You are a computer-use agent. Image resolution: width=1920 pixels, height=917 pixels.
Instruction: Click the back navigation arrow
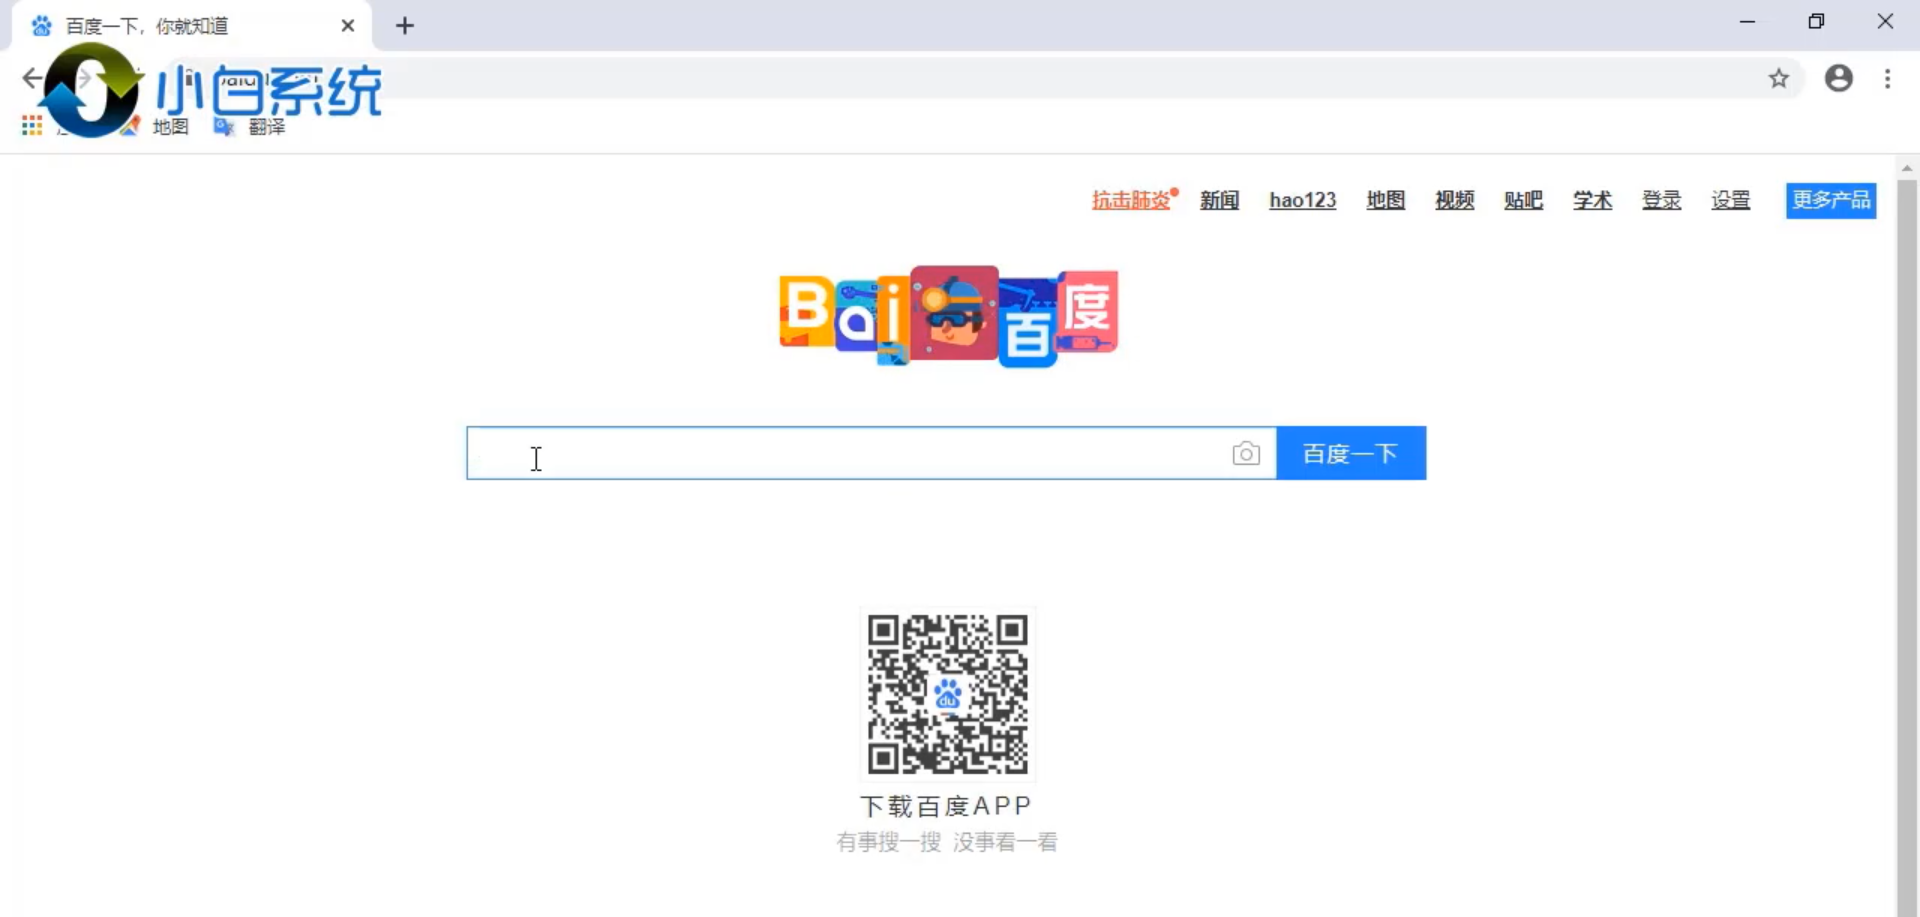32,78
